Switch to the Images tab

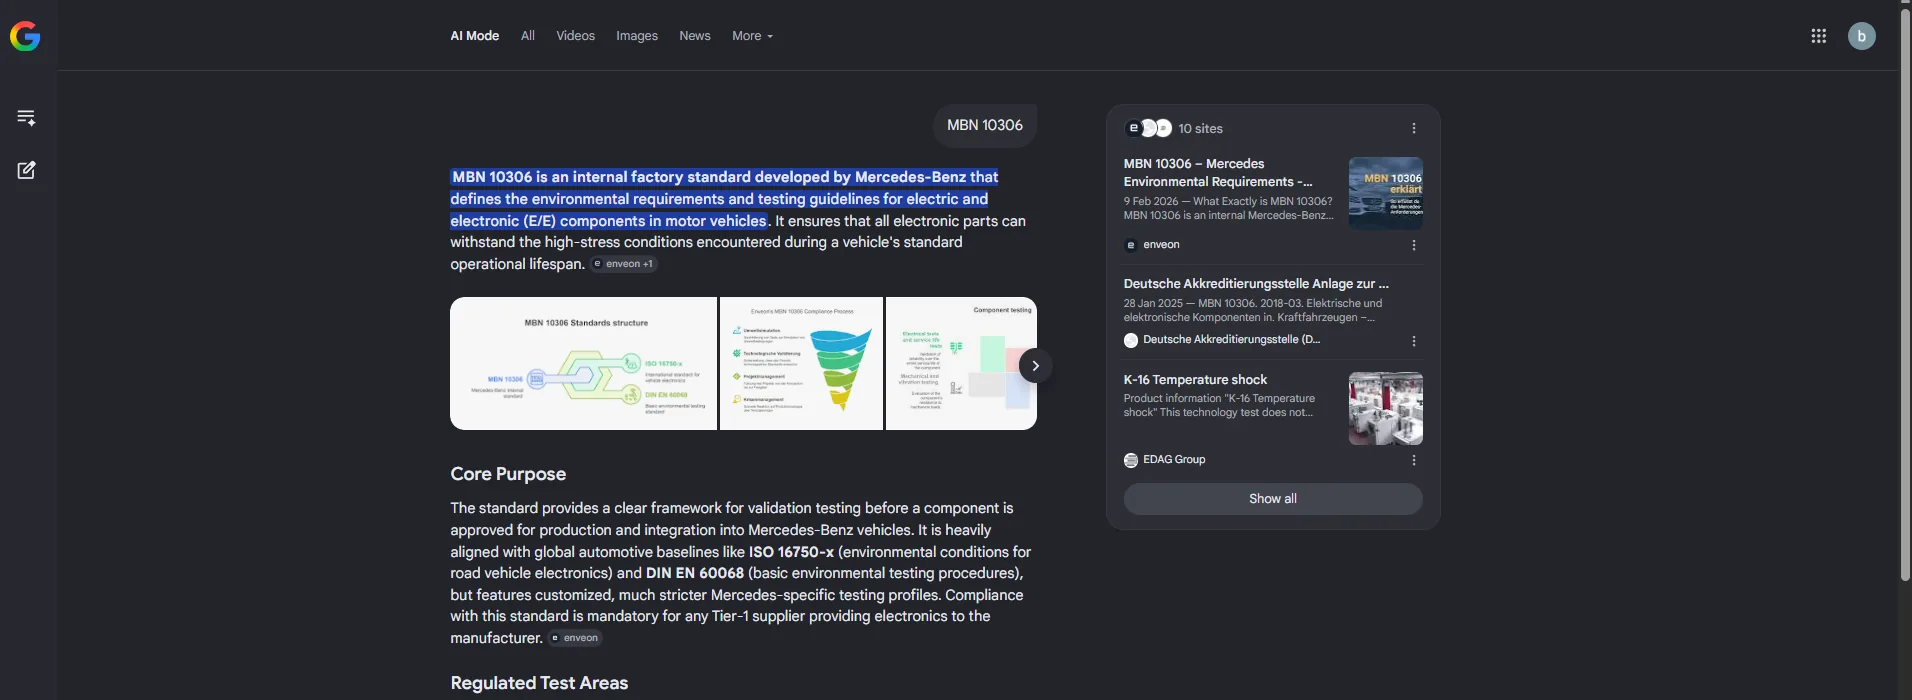pos(637,36)
